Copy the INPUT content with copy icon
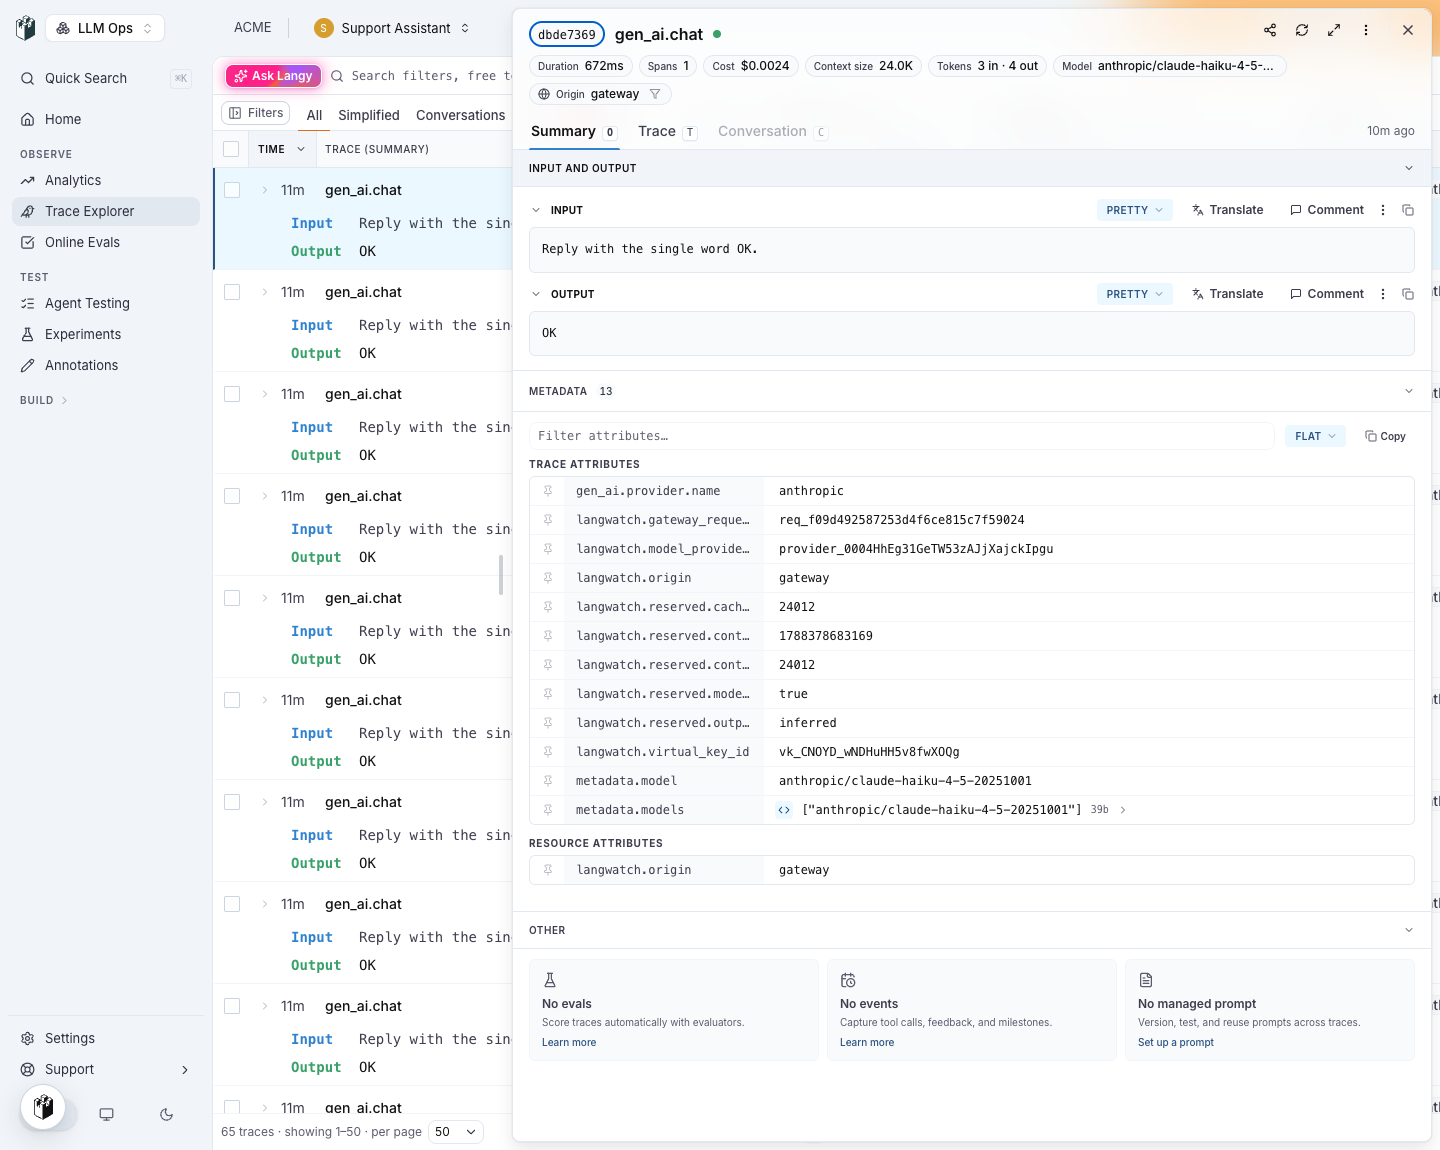The height and width of the screenshot is (1150, 1440). click(x=1408, y=210)
